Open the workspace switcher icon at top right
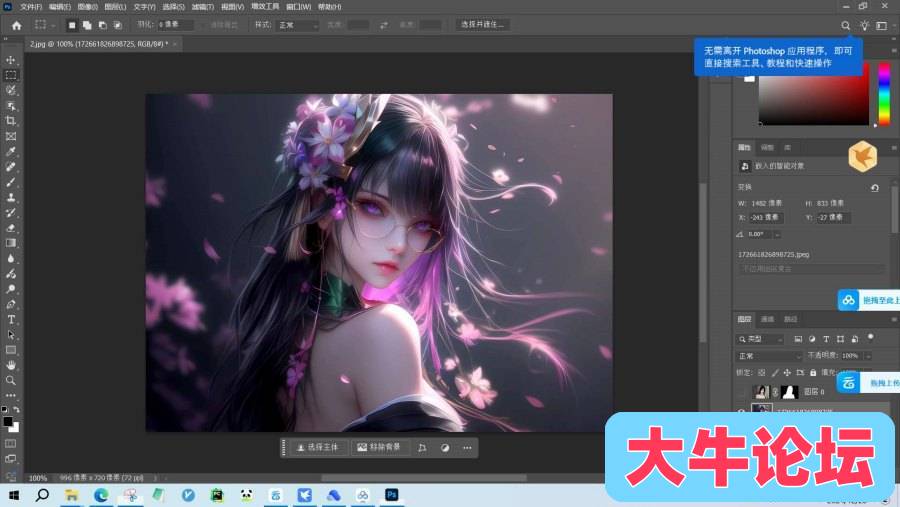The height and width of the screenshot is (507, 900). pyautogui.click(x=882, y=25)
